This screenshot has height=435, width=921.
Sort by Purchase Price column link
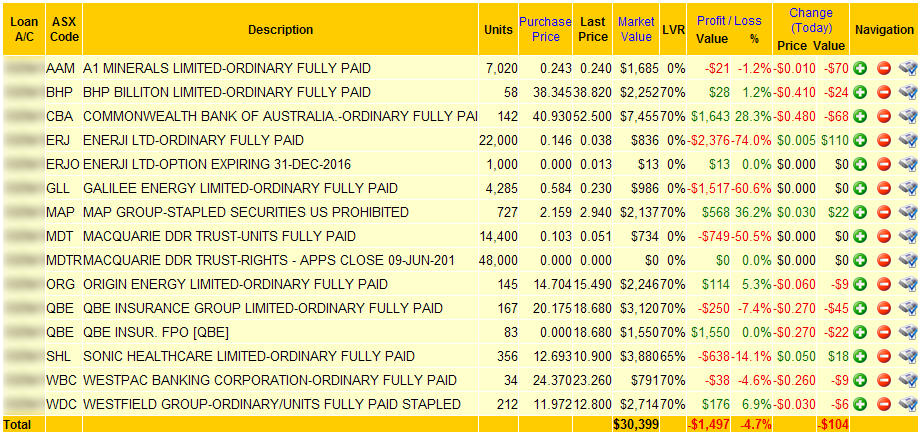point(545,29)
